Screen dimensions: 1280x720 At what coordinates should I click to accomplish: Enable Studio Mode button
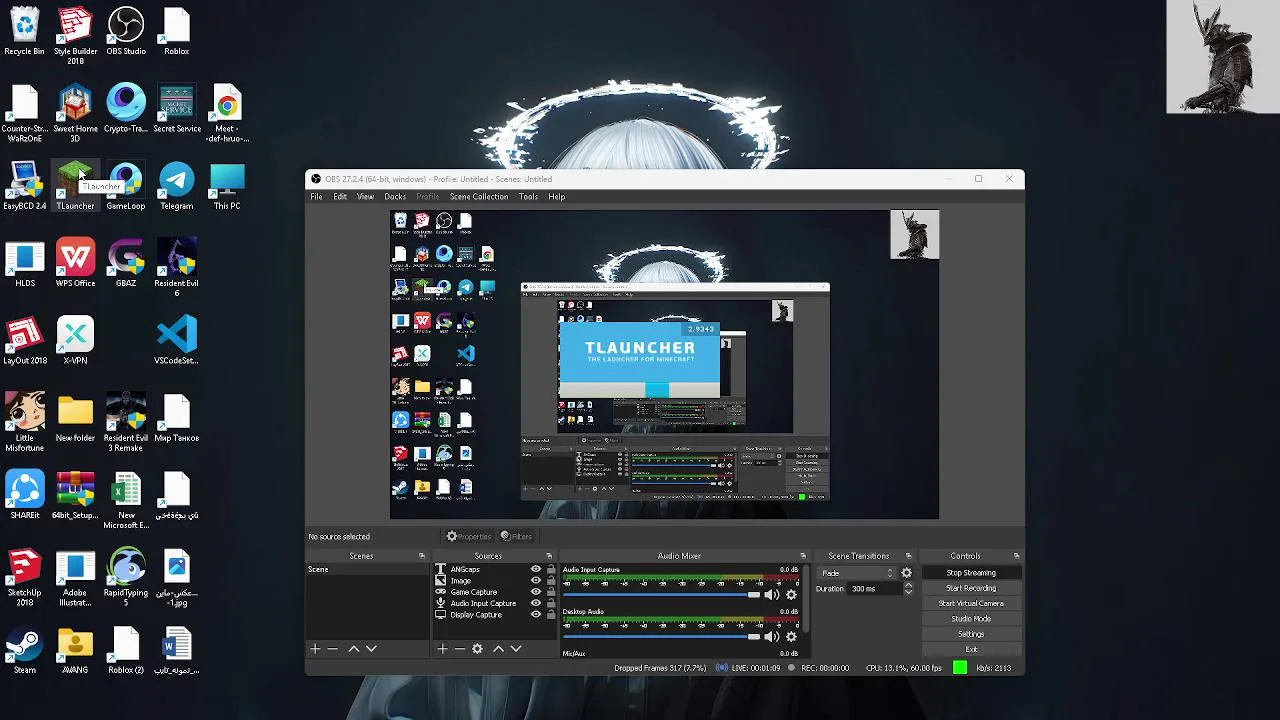pyautogui.click(x=971, y=619)
